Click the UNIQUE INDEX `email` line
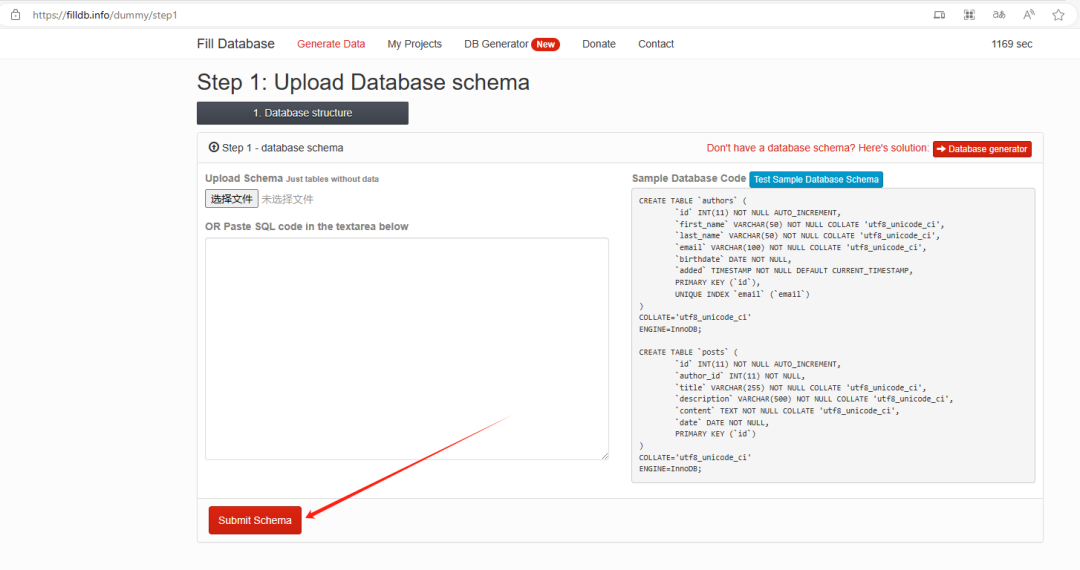 click(742, 294)
